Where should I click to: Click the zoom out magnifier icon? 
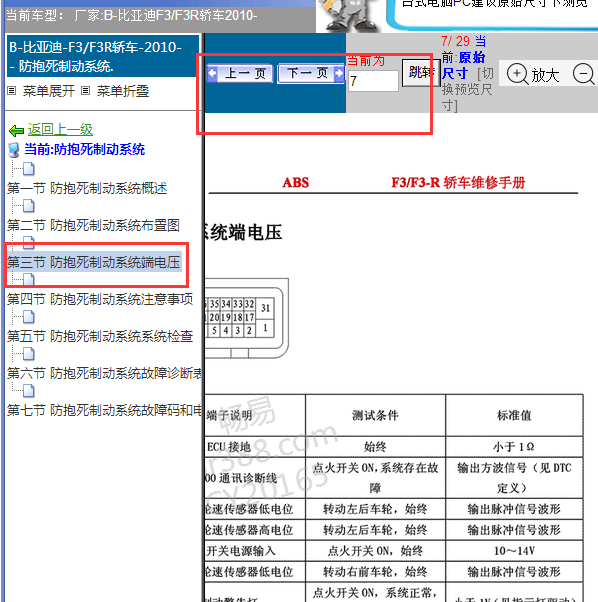click(583, 74)
